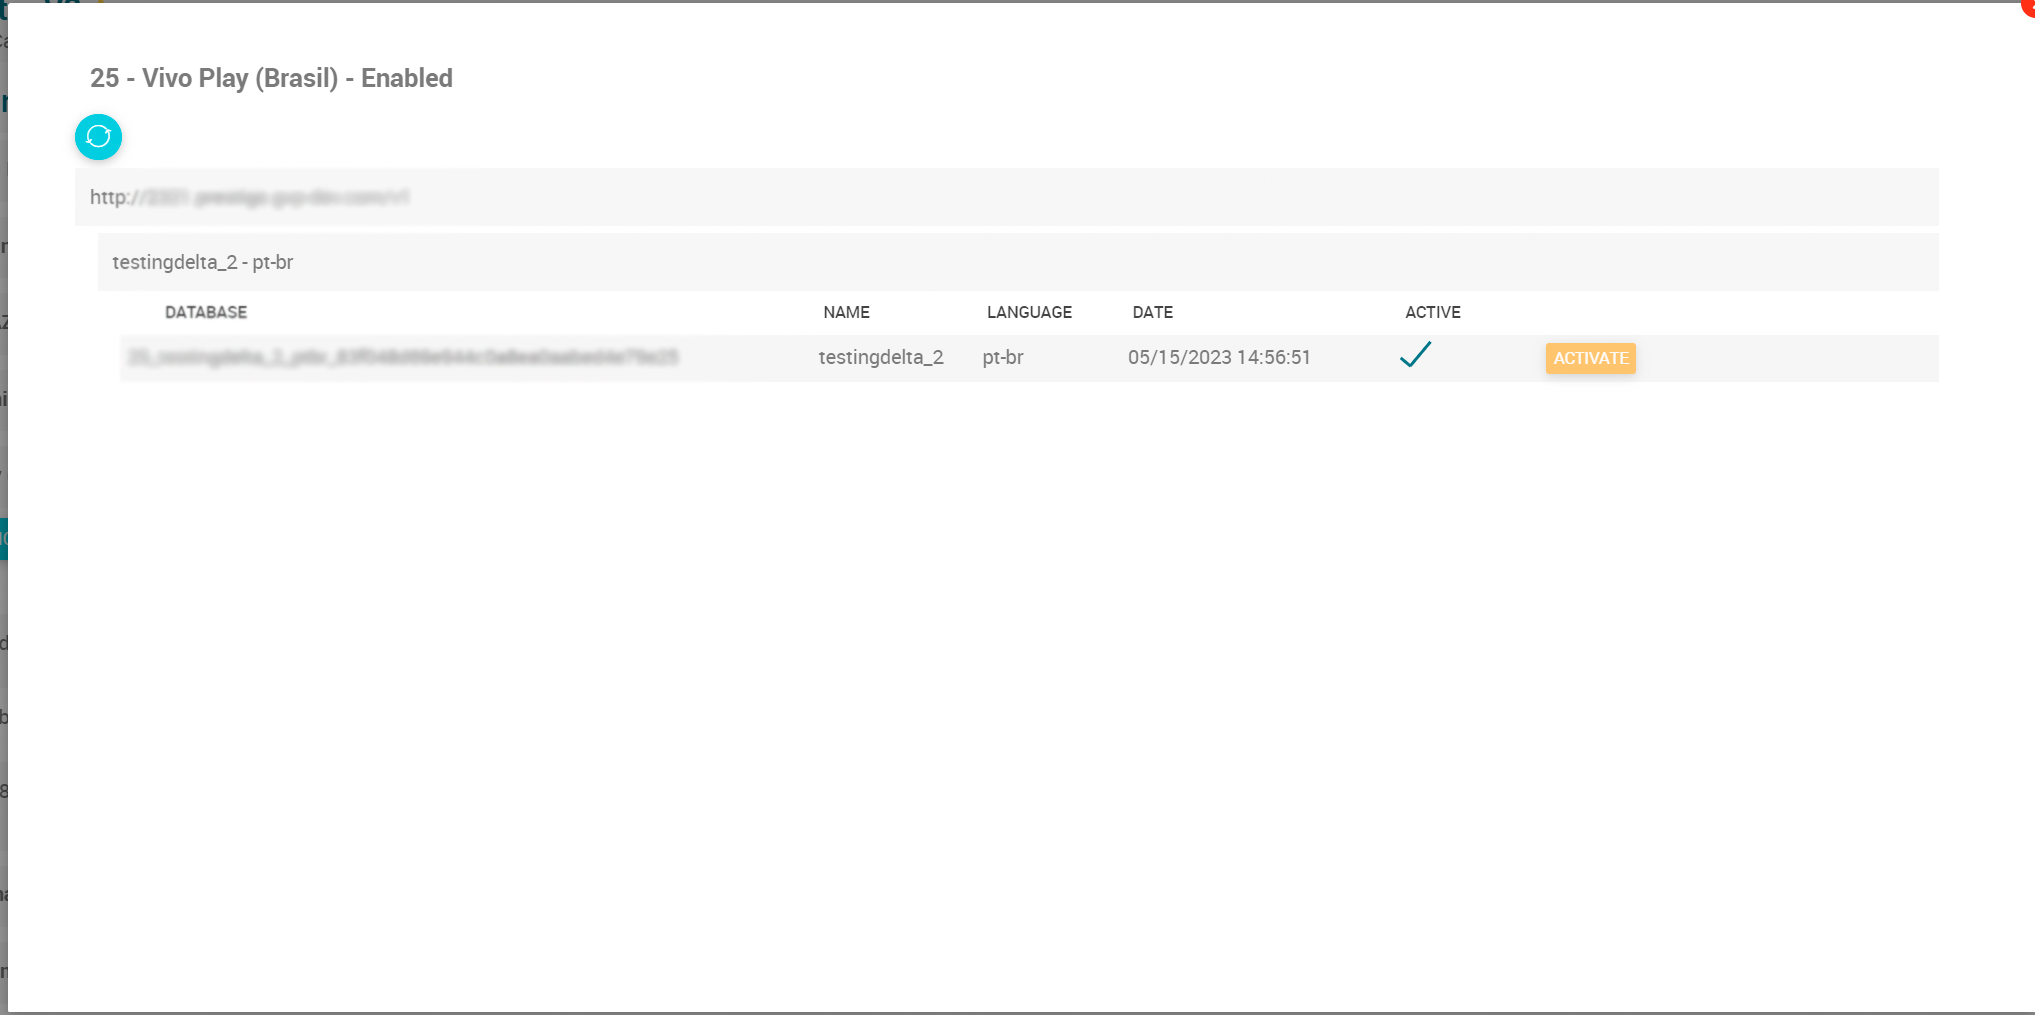Close the dialog with the red button
2035x1015 pixels.
2029,5
